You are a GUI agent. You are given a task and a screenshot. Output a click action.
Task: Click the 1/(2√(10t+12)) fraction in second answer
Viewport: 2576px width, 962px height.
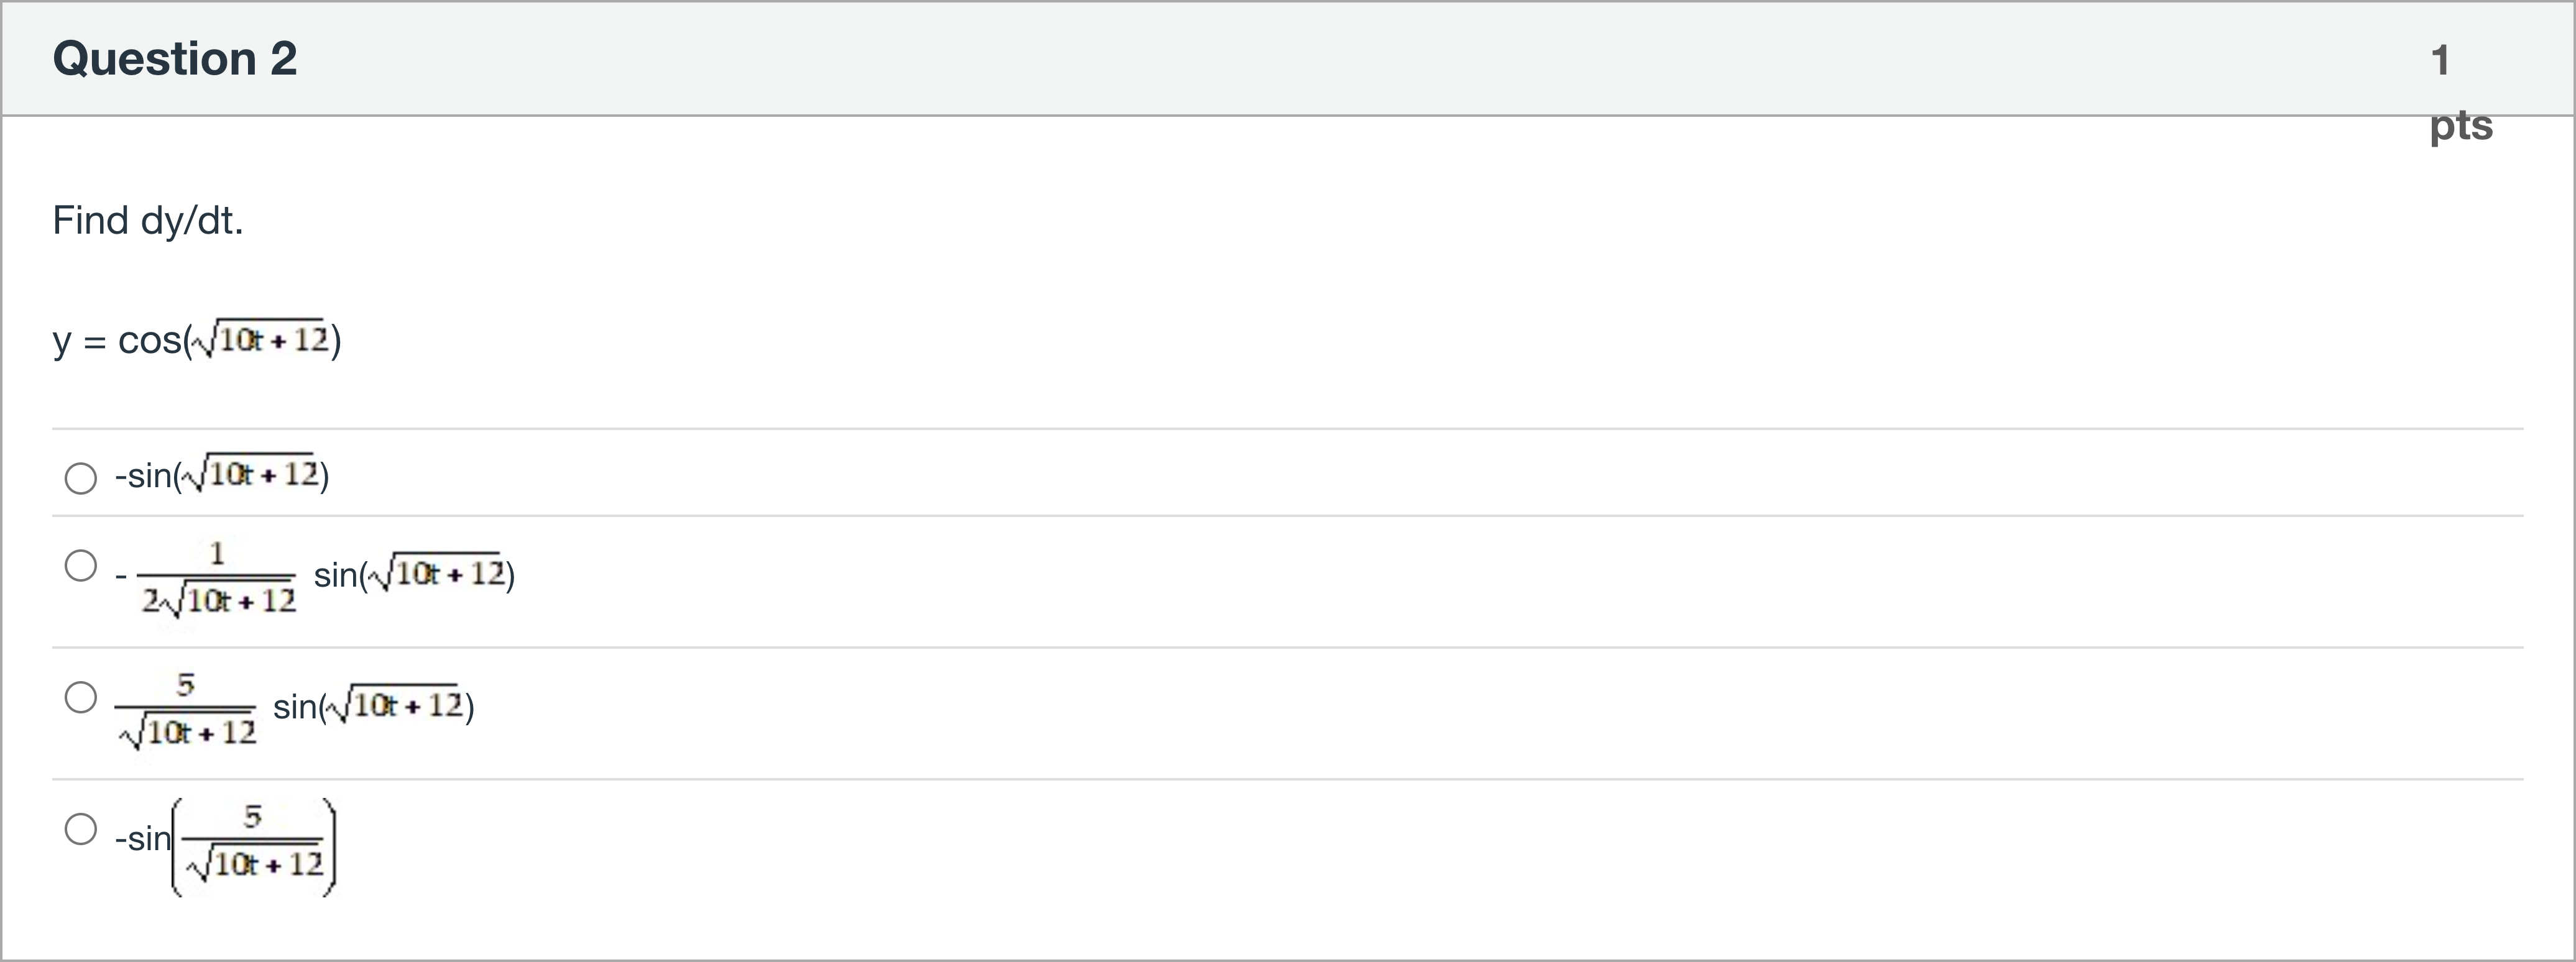click(217, 578)
